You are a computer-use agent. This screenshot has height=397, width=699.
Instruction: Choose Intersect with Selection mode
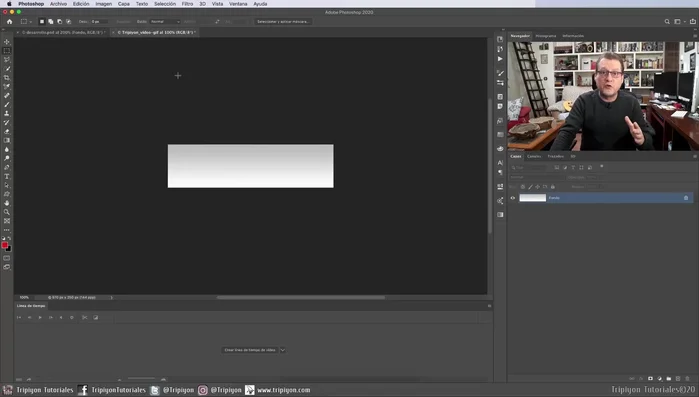(68, 21)
